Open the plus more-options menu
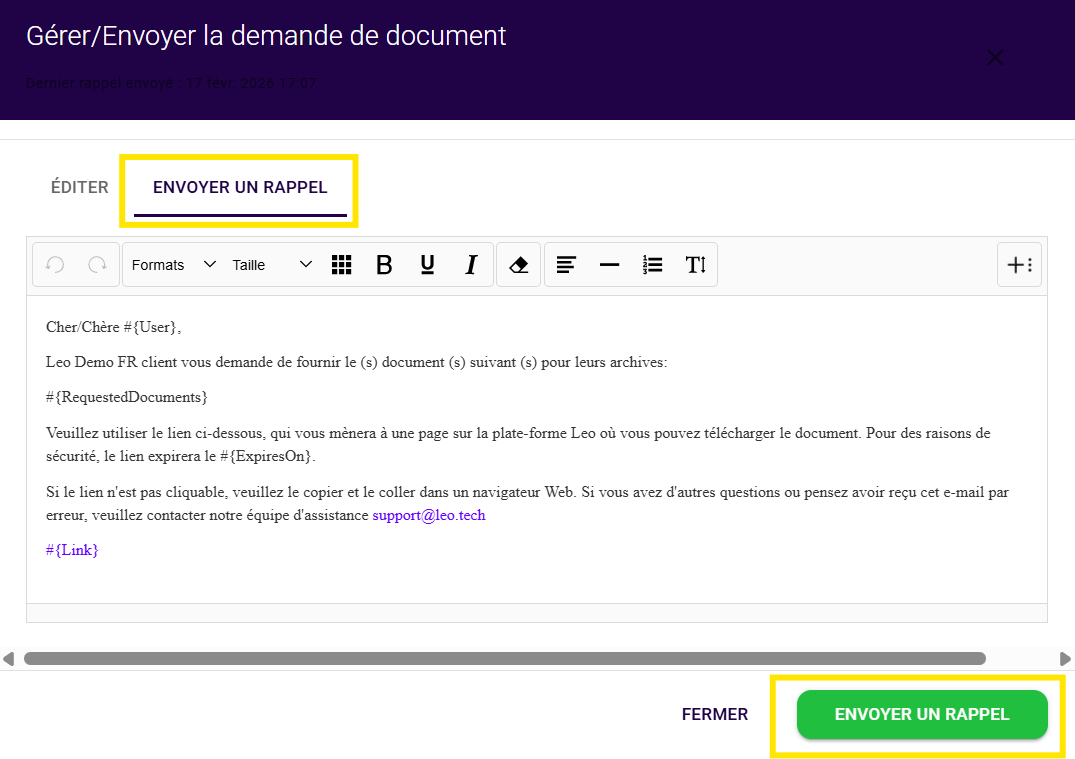The height and width of the screenshot is (759, 1075). tap(1019, 265)
